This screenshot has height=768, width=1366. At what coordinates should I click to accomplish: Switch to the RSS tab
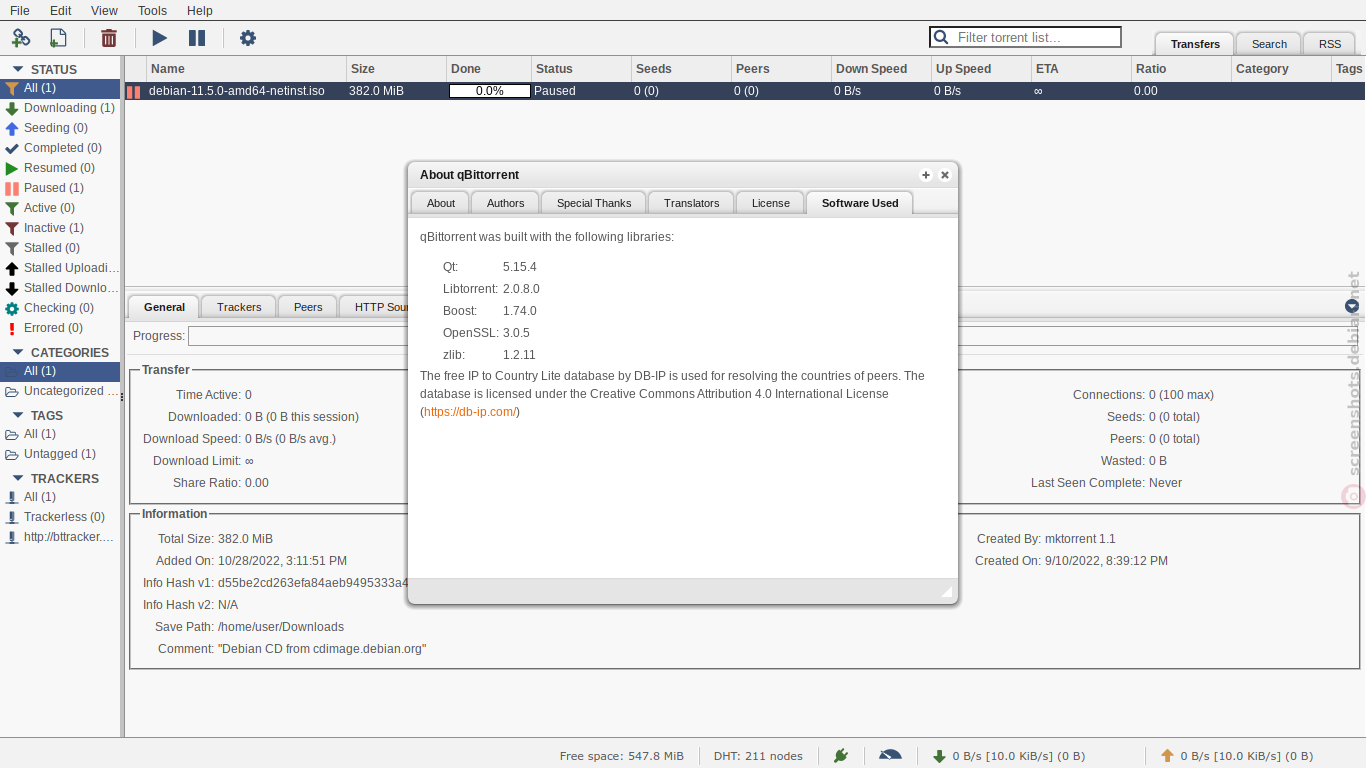click(1330, 44)
